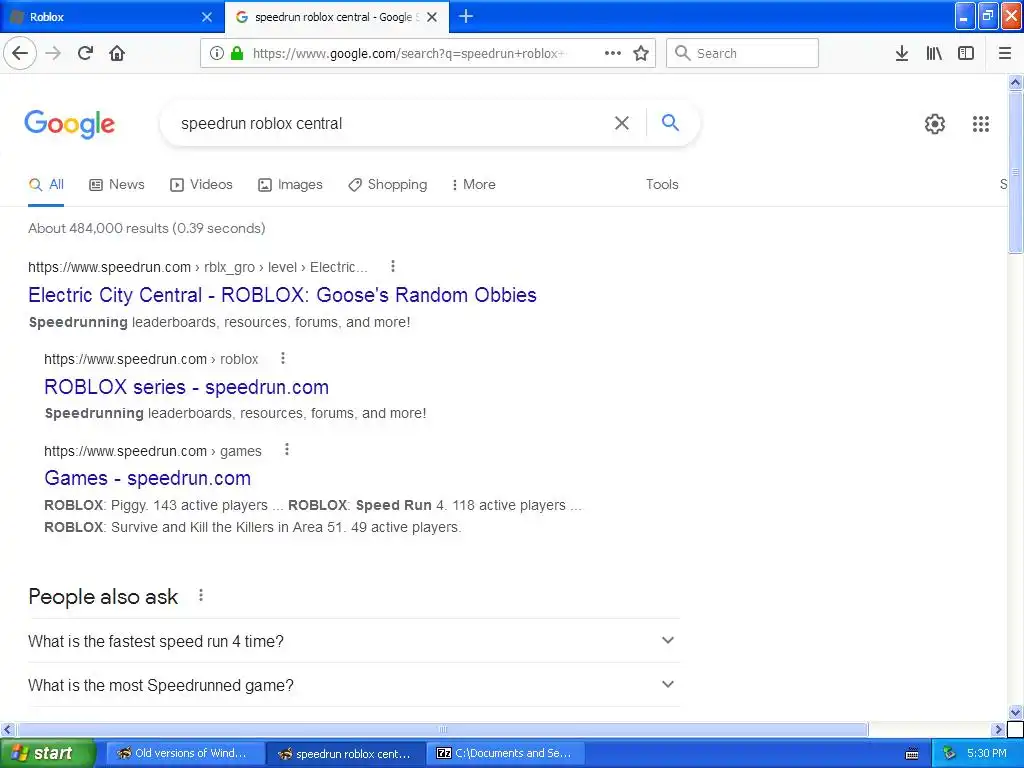The image size is (1024, 768).
Task: Open the Downloads arrow icon
Action: click(x=902, y=53)
